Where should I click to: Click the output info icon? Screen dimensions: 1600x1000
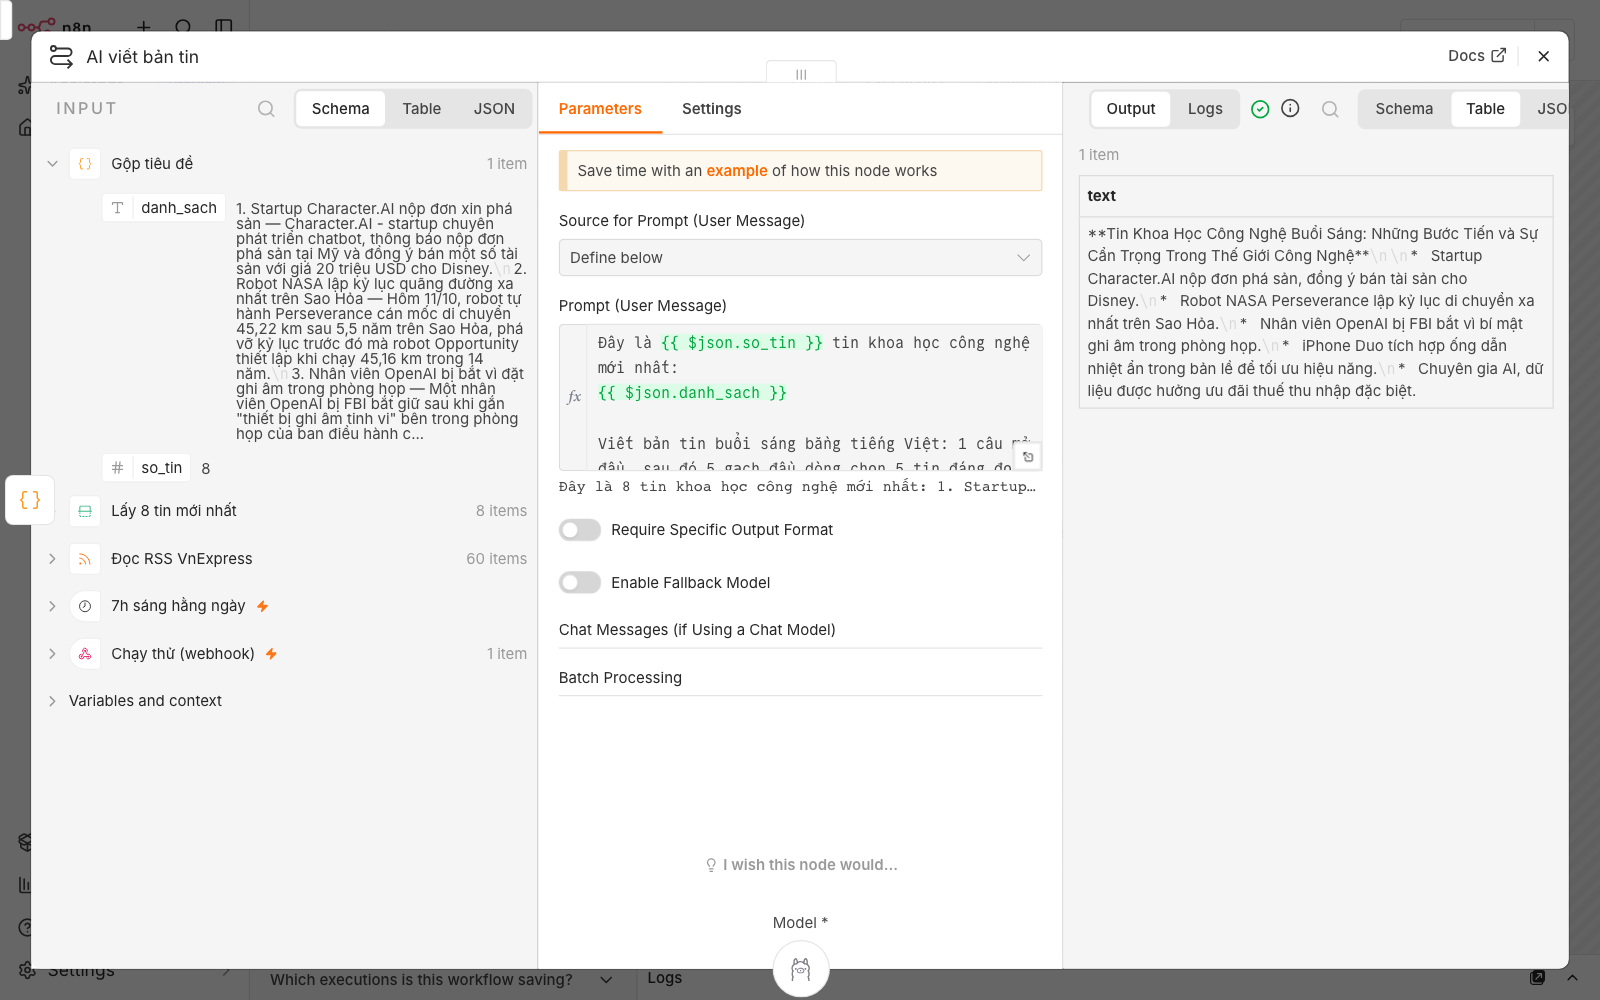click(x=1290, y=108)
